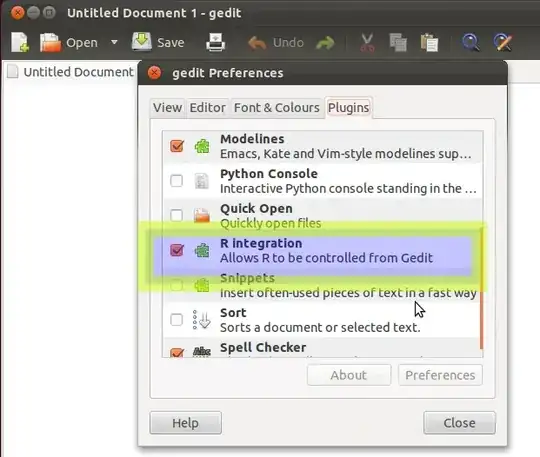Open the Font & Colours tab
Screen dimensions: 540x457
(277, 108)
